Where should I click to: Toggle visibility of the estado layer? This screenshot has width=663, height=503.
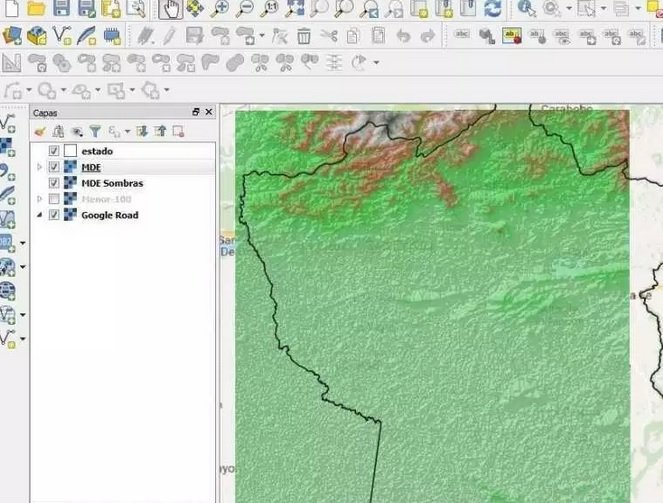[54, 151]
